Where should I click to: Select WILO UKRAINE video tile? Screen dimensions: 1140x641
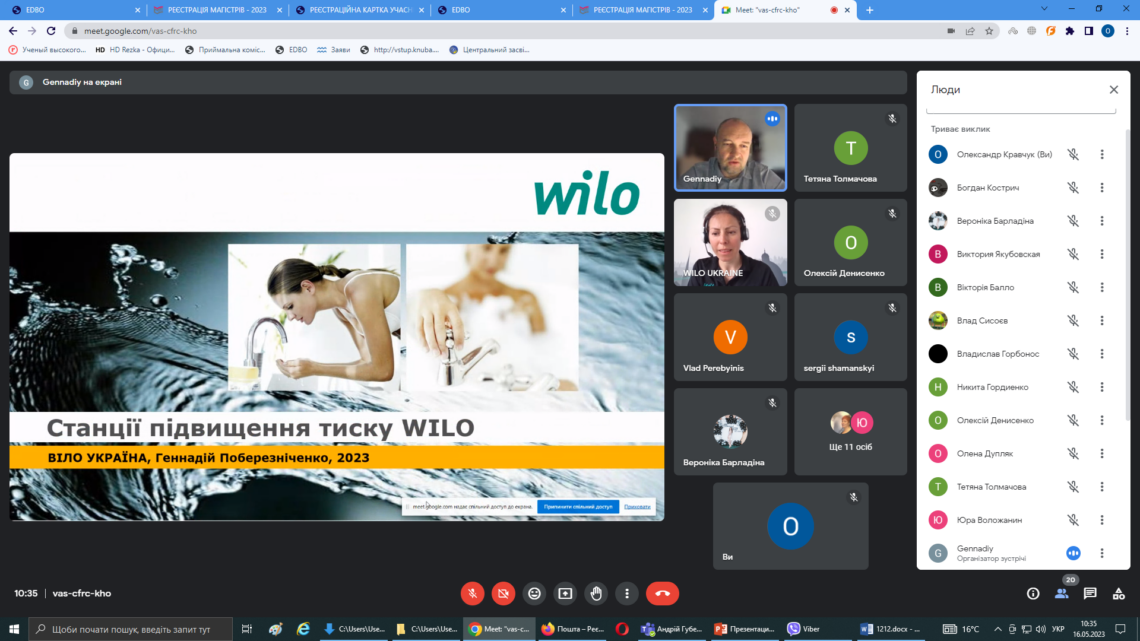click(730, 242)
